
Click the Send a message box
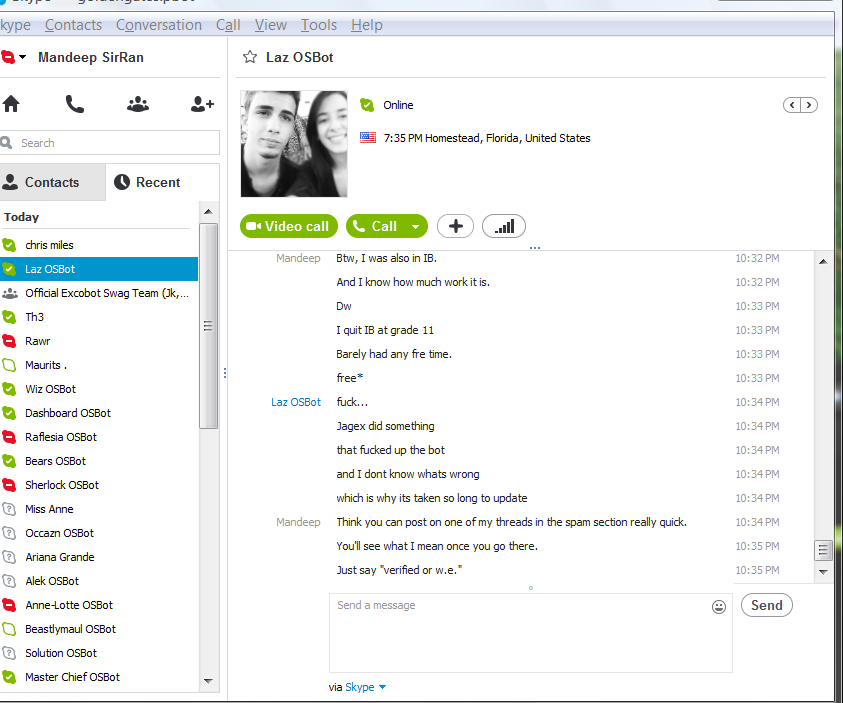click(x=531, y=633)
